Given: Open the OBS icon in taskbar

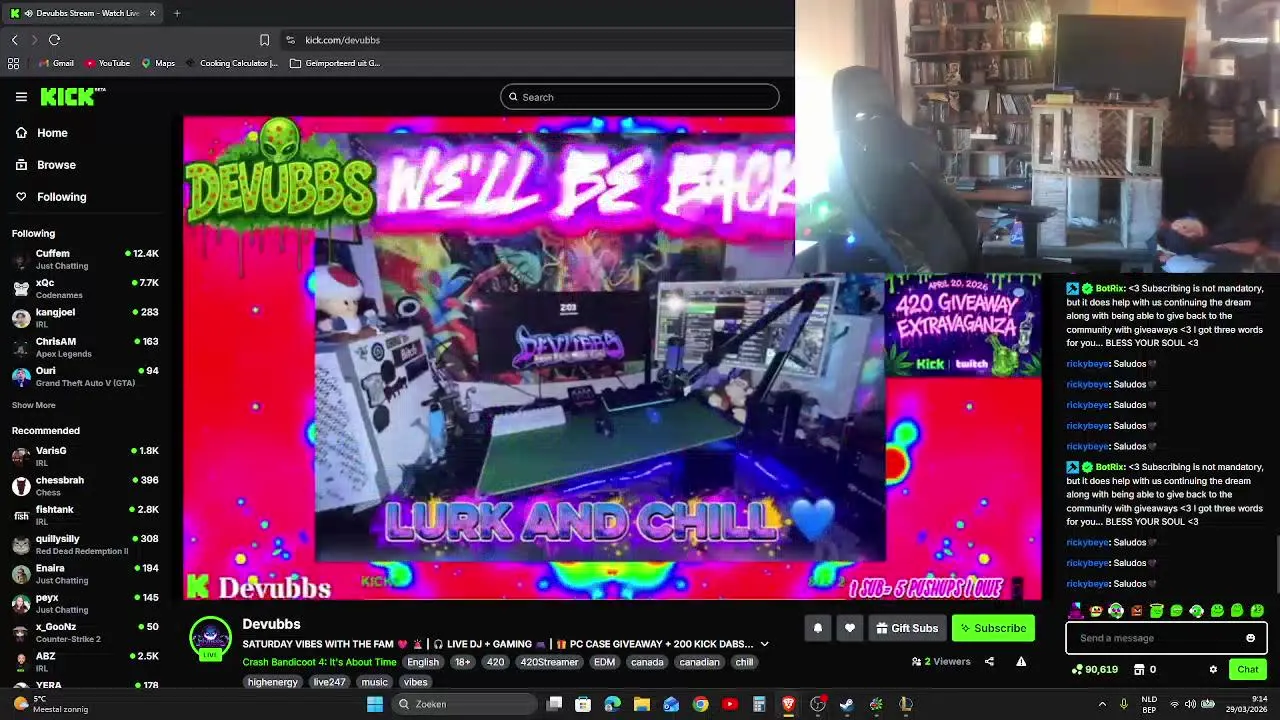Looking at the screenshot, I should coord(818,704).
